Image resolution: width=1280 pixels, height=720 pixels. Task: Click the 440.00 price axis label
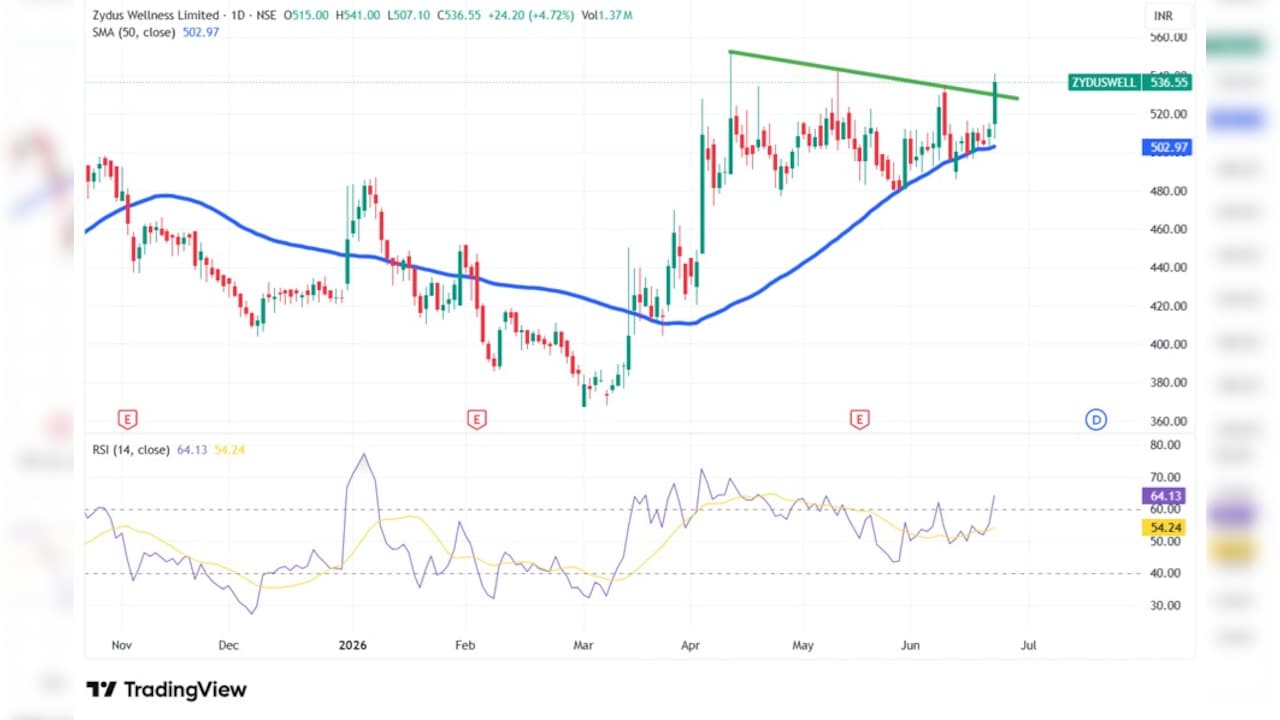pos(1168,268)
